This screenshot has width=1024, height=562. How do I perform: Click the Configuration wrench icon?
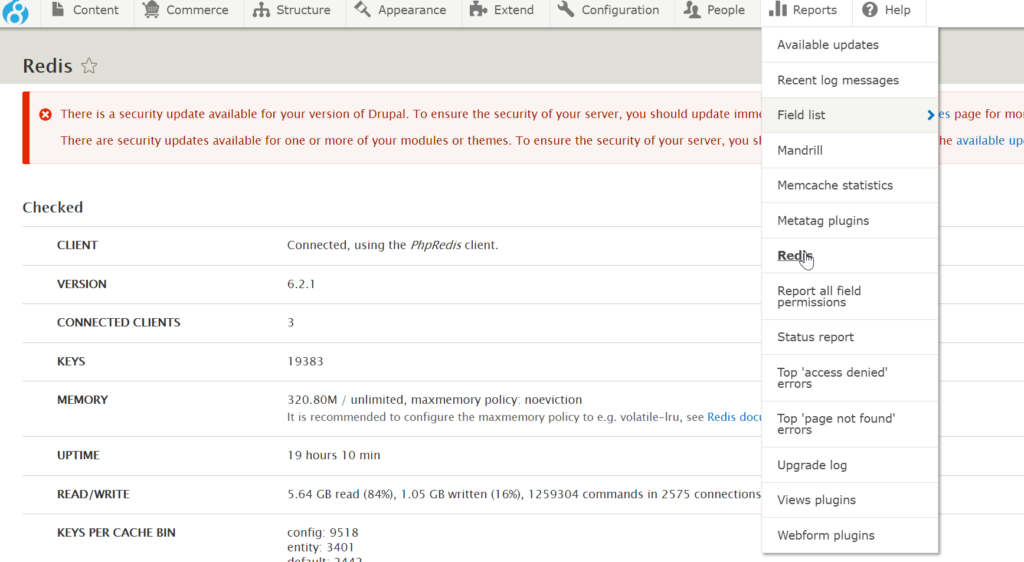(566, 9)
